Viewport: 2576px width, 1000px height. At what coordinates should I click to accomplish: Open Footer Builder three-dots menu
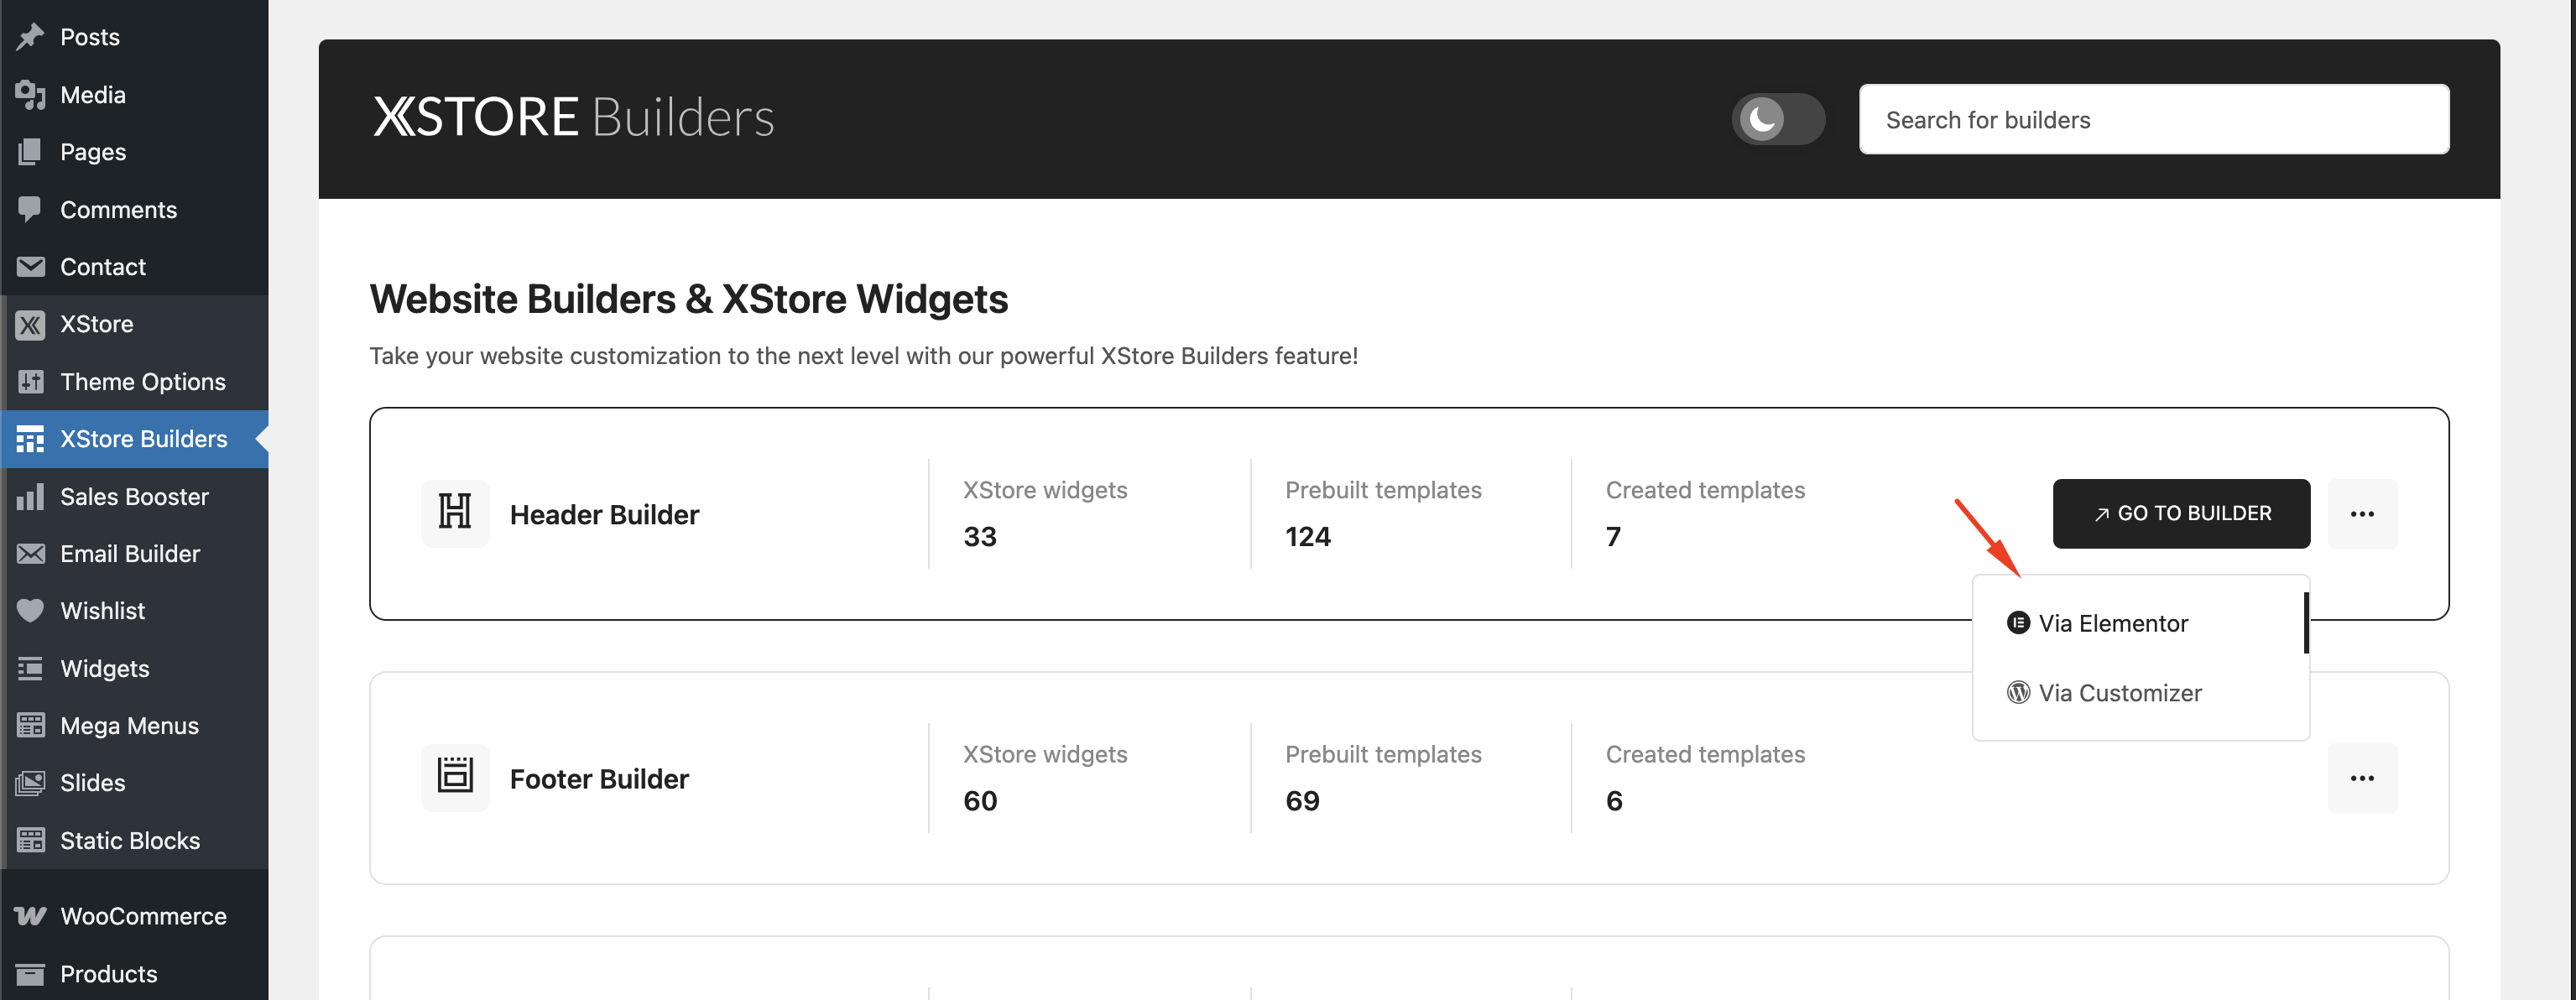coord(2362,777)
